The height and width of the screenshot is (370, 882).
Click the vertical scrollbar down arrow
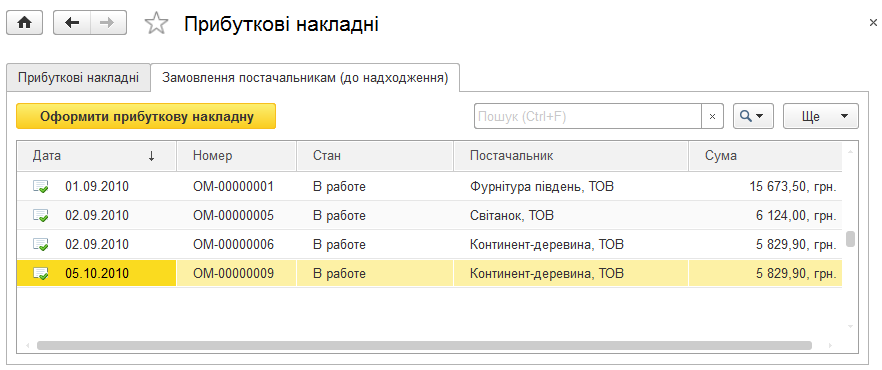tap(850, 327)
